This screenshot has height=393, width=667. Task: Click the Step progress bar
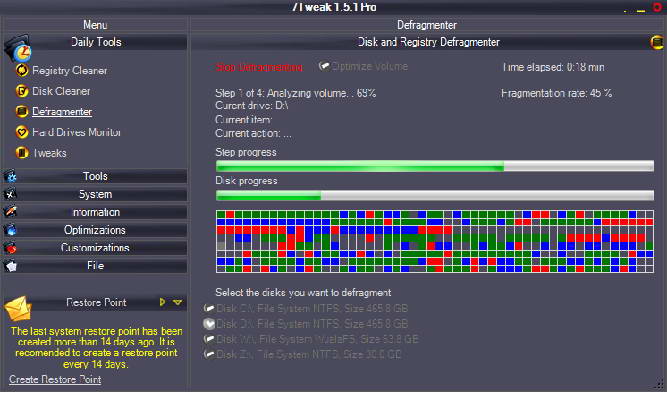coord(435,166)
